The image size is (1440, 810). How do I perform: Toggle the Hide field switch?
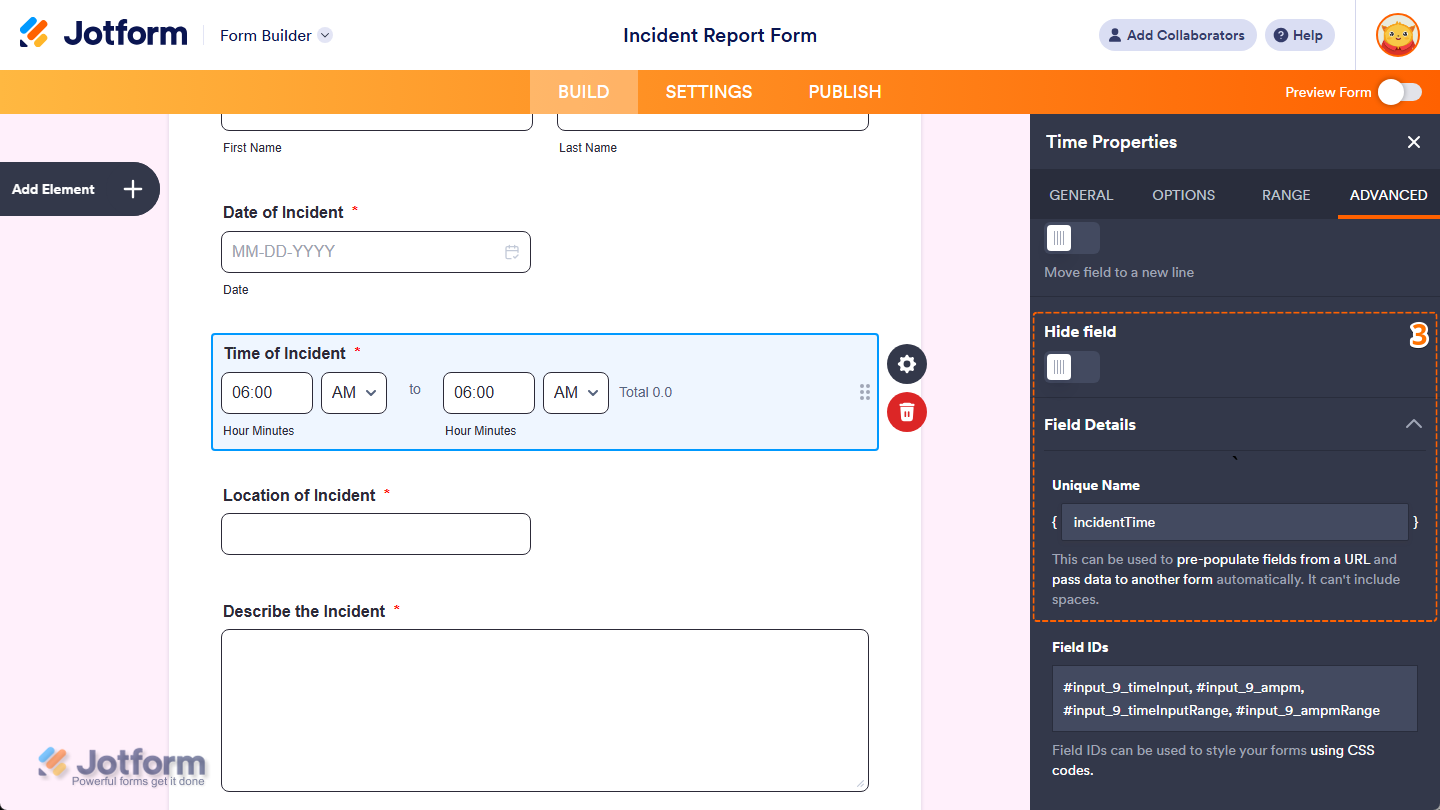pyautogui.click(x=1072, y=367)
